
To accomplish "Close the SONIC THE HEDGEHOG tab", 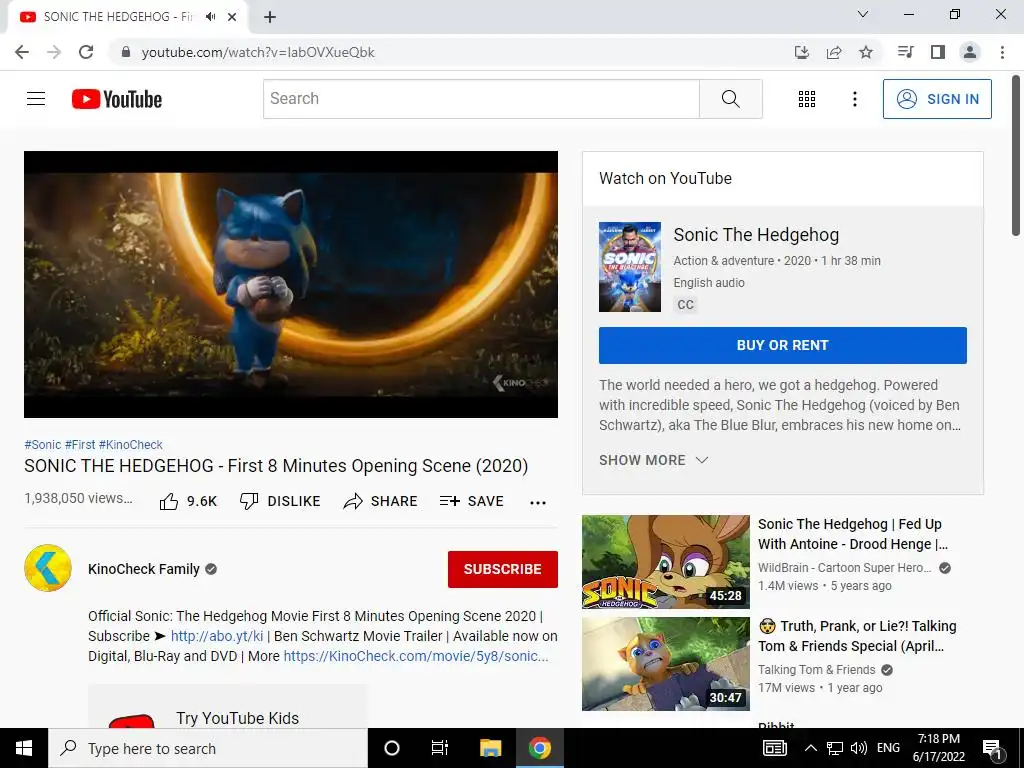I will point(232,17).
